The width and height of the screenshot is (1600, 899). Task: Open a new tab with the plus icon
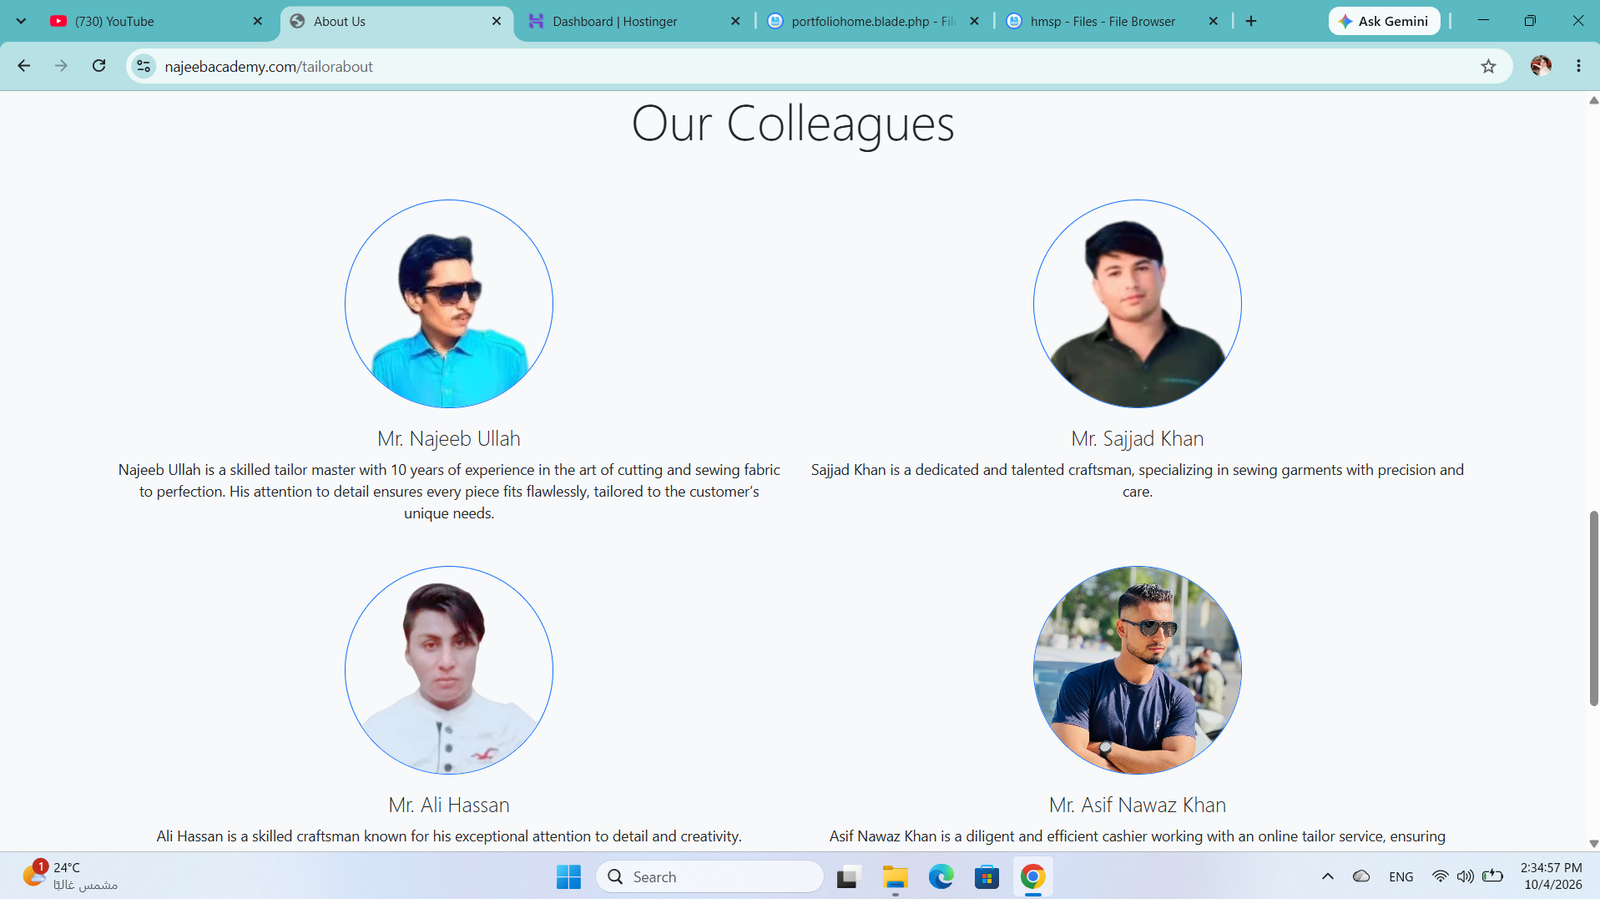tap(1251, 21)
